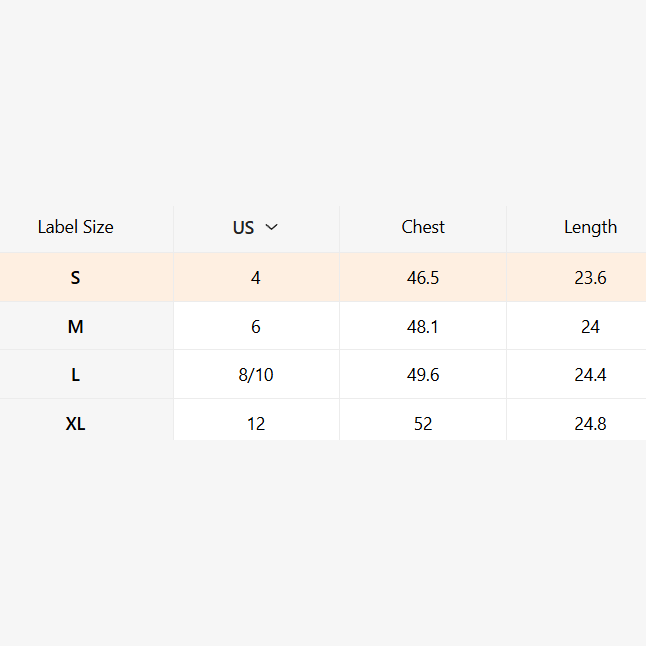Click the 49.6 chest measurement
The width and height of the screenshot is (646, 646).
coord(423,375)
